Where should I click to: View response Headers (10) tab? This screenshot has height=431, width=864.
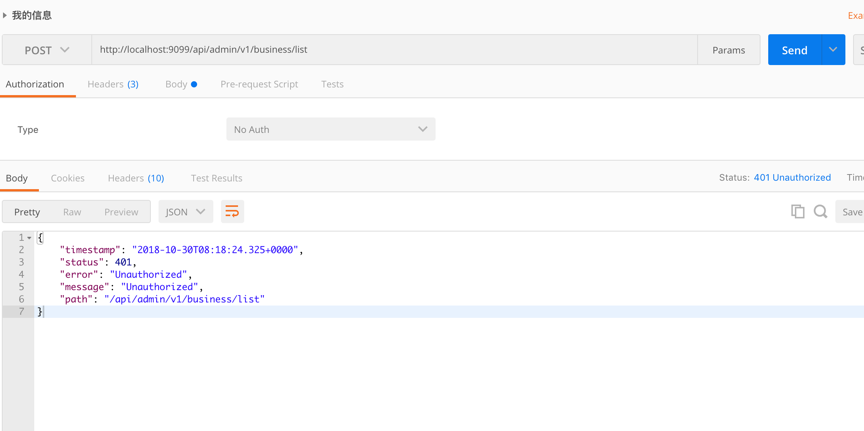click(x=135, y=178)
